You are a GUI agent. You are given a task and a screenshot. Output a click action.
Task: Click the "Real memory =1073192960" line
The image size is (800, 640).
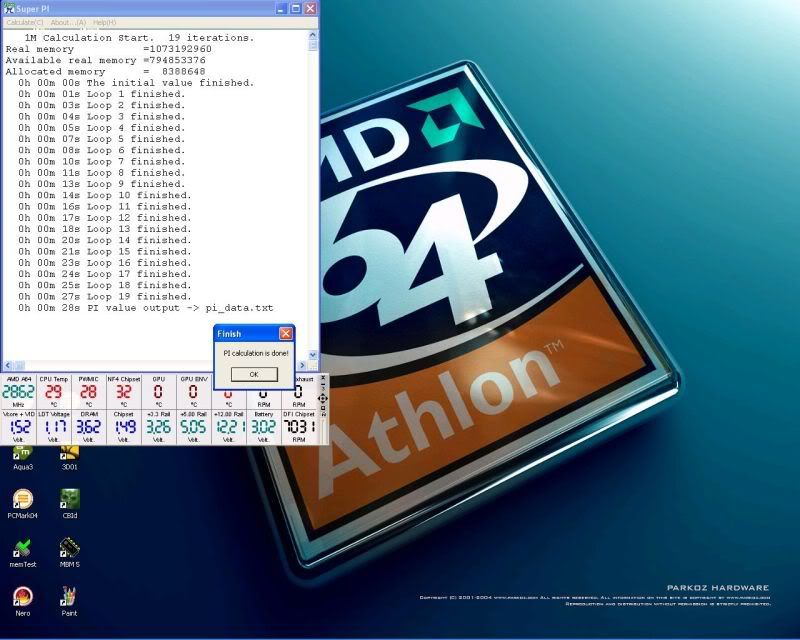108,49
